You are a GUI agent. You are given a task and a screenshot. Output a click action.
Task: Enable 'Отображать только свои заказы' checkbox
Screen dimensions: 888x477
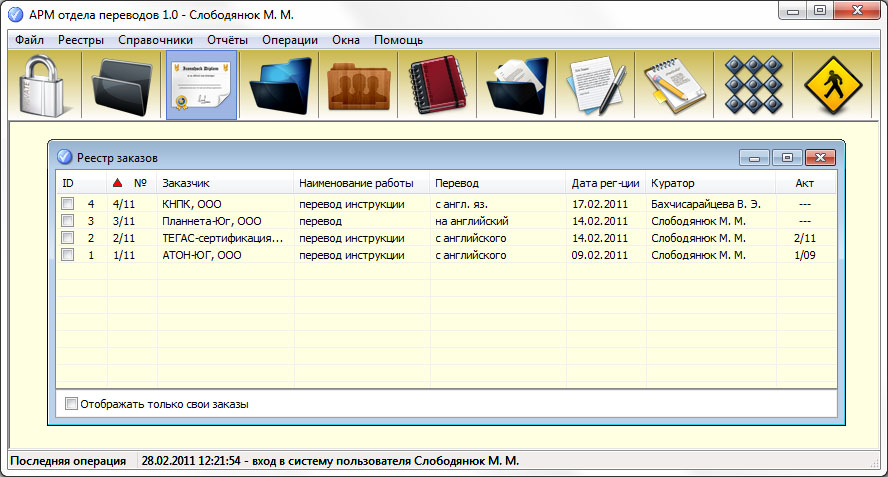(71, 404)
